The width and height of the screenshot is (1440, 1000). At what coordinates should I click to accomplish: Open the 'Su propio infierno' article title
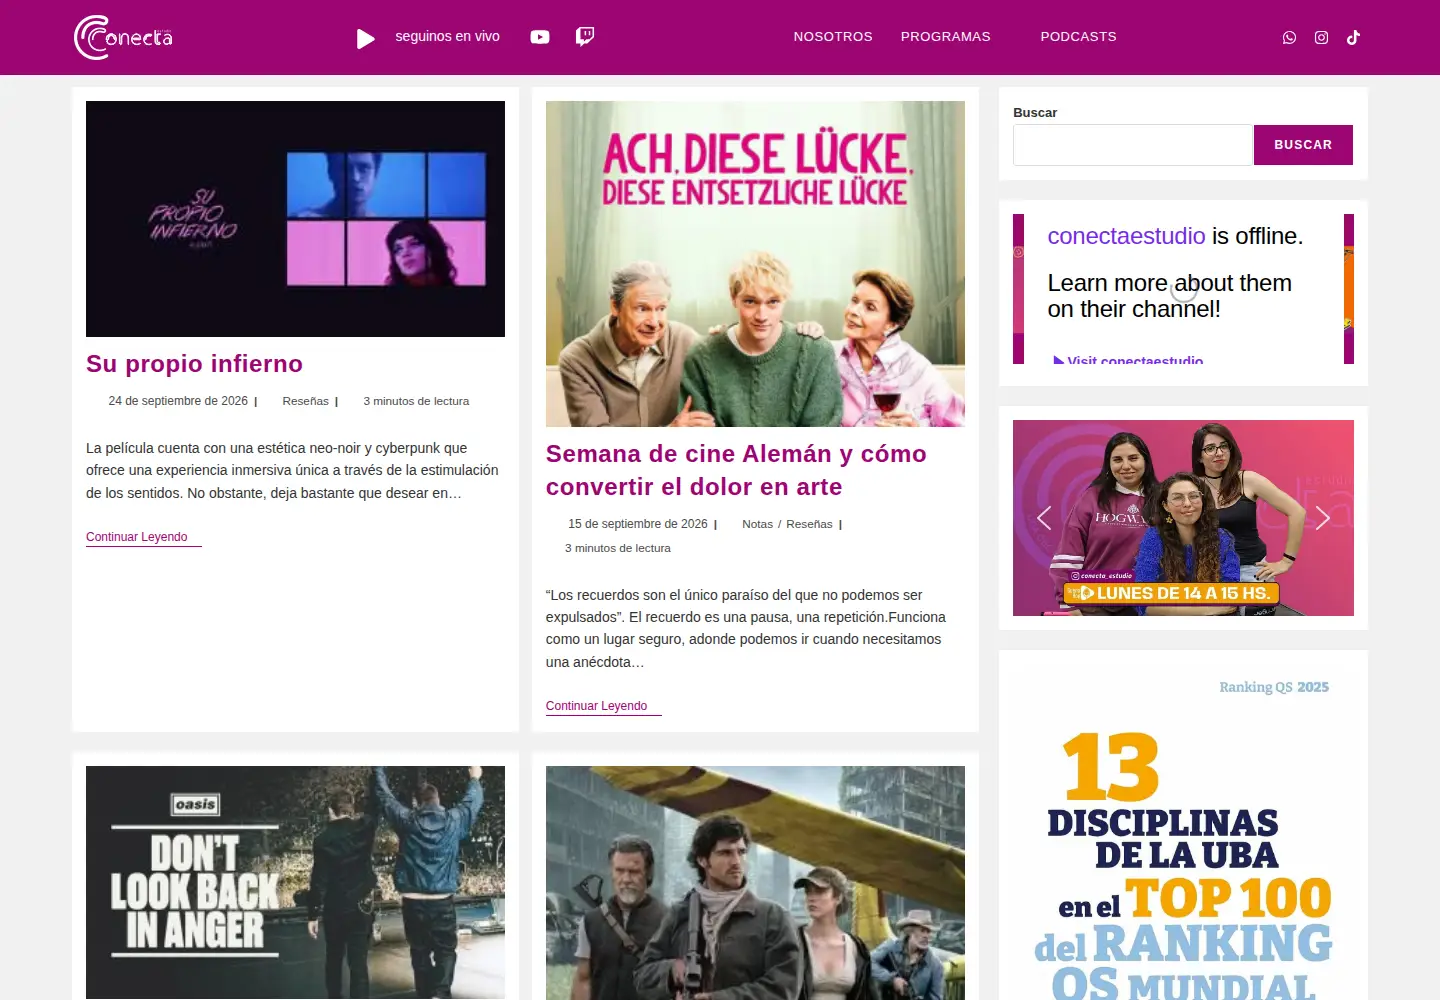(x=194, y=364)
